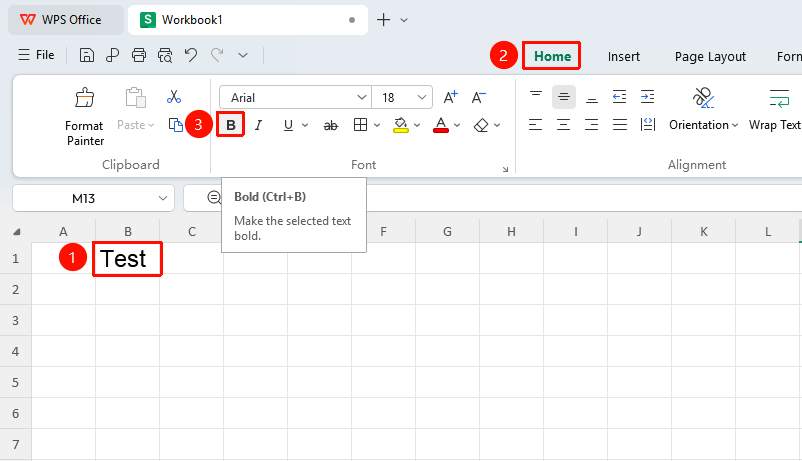This screenshot has width=802, height=461.
Task: Select row 5 header
Action: pyautogui.click(x=15, y=382)
